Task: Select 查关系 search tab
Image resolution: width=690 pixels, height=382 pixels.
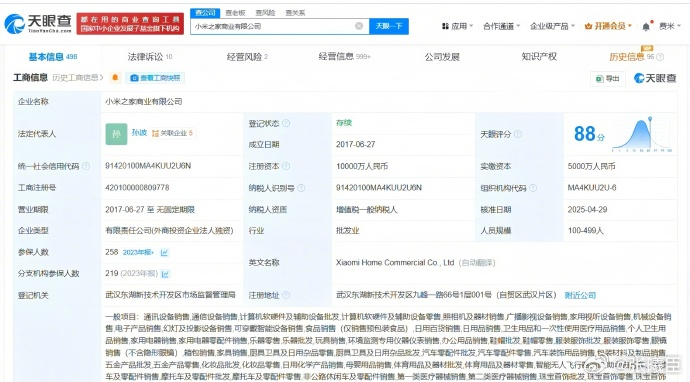Action: pos(295,13)
